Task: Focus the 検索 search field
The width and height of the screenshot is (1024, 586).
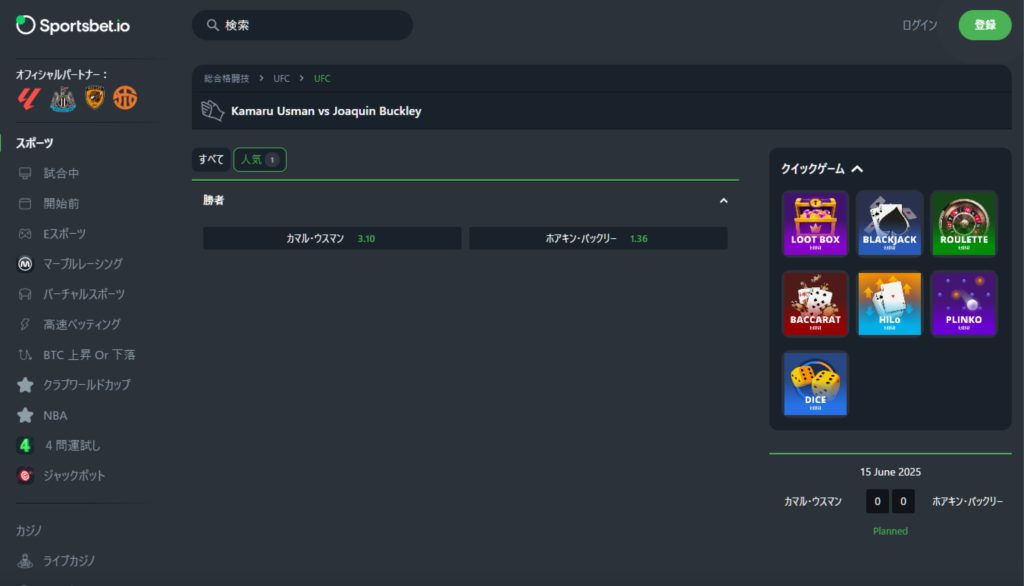Action: tap(302, 25)
